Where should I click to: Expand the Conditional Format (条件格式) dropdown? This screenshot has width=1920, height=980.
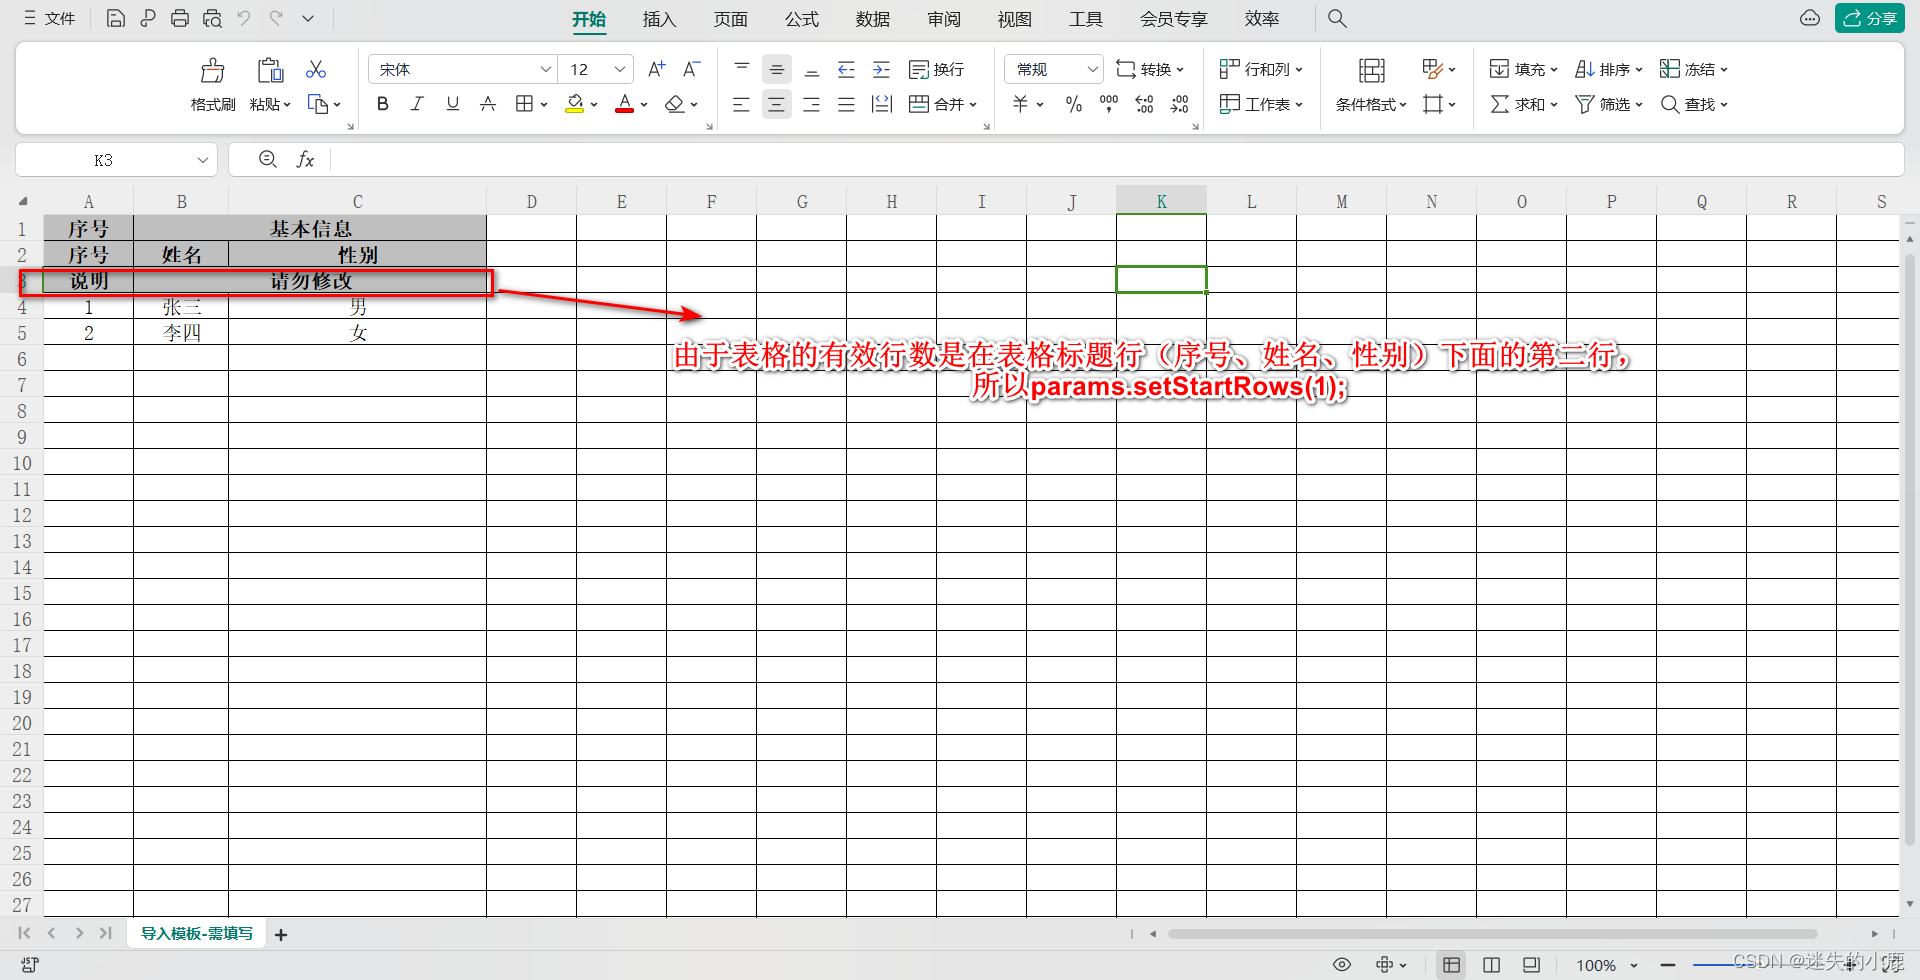pyautogui.click(x=1402, y=104)
